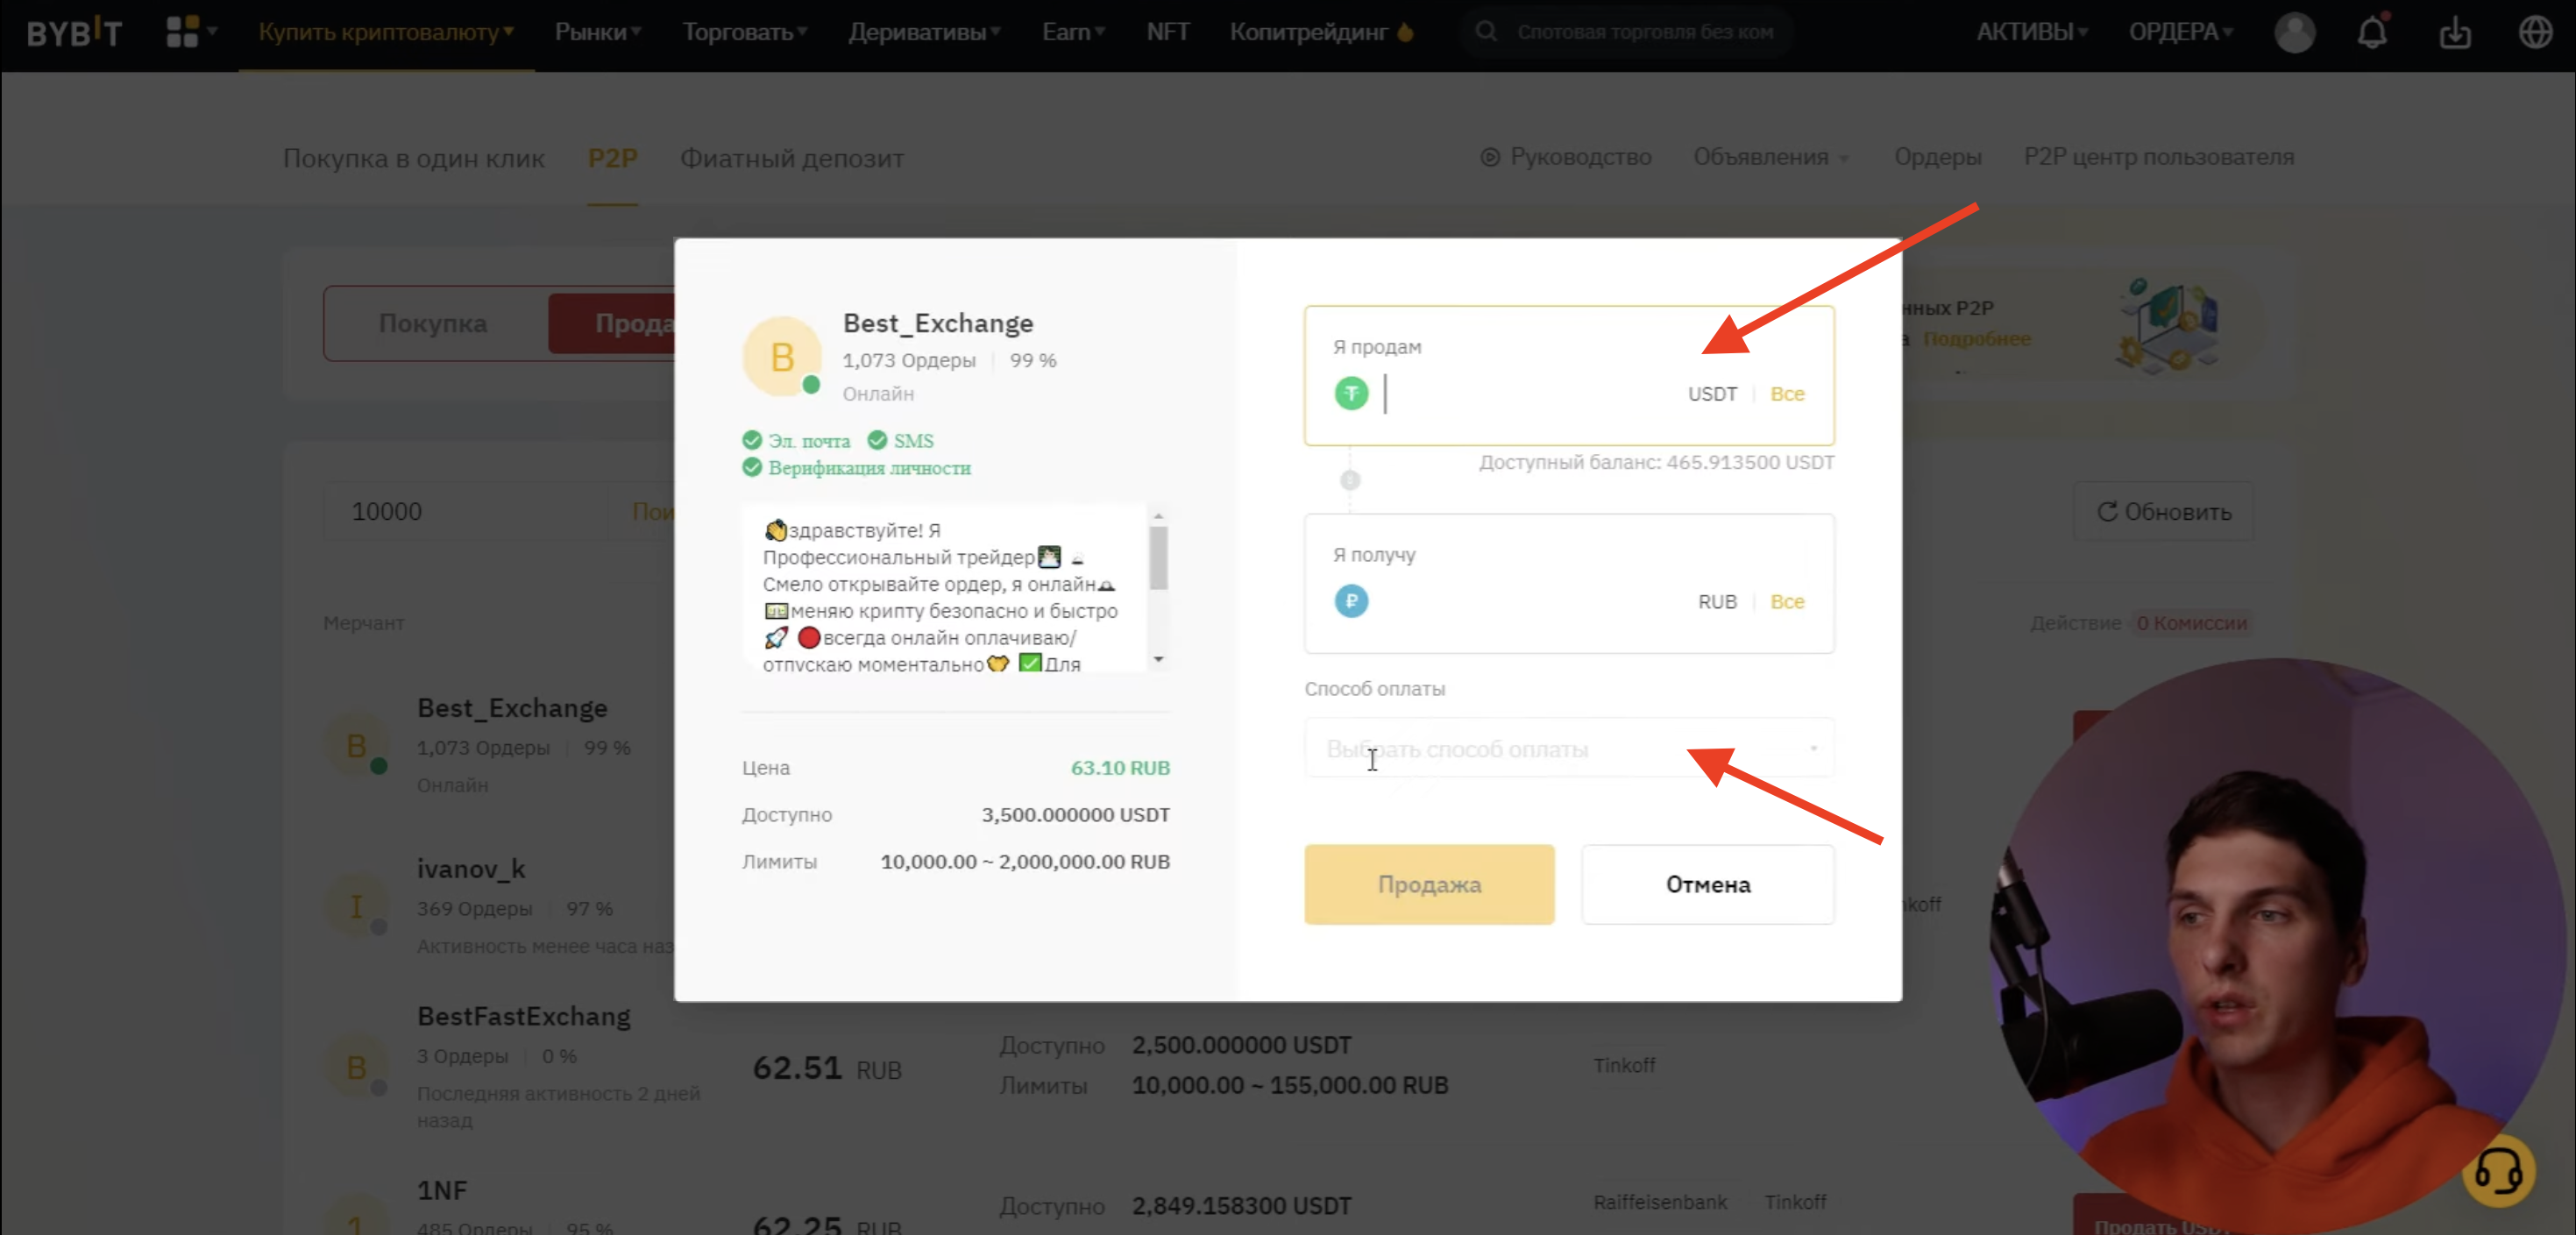Expand the Деривативы menu
Viewport: 2576px width, 1235px height.
pos(924,32)
